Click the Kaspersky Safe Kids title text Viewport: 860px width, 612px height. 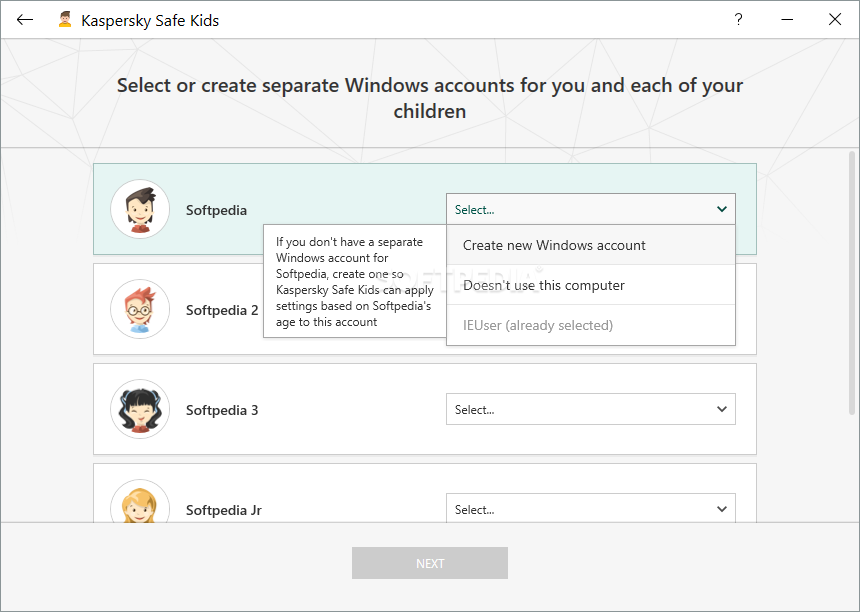click(150, 20)
